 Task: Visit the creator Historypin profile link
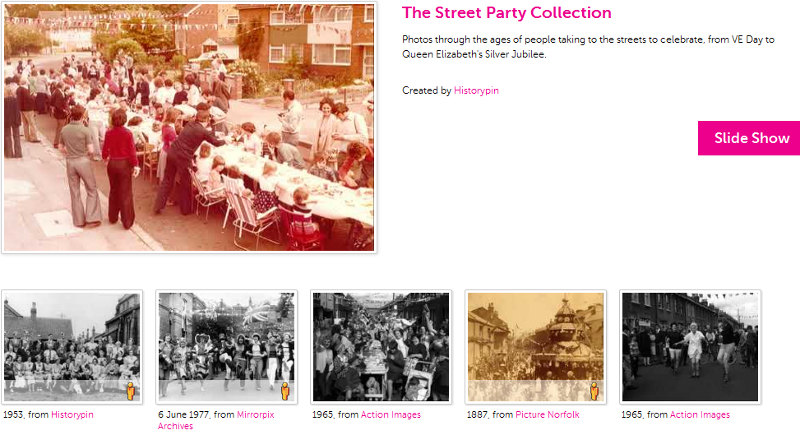tap(476, 91)
